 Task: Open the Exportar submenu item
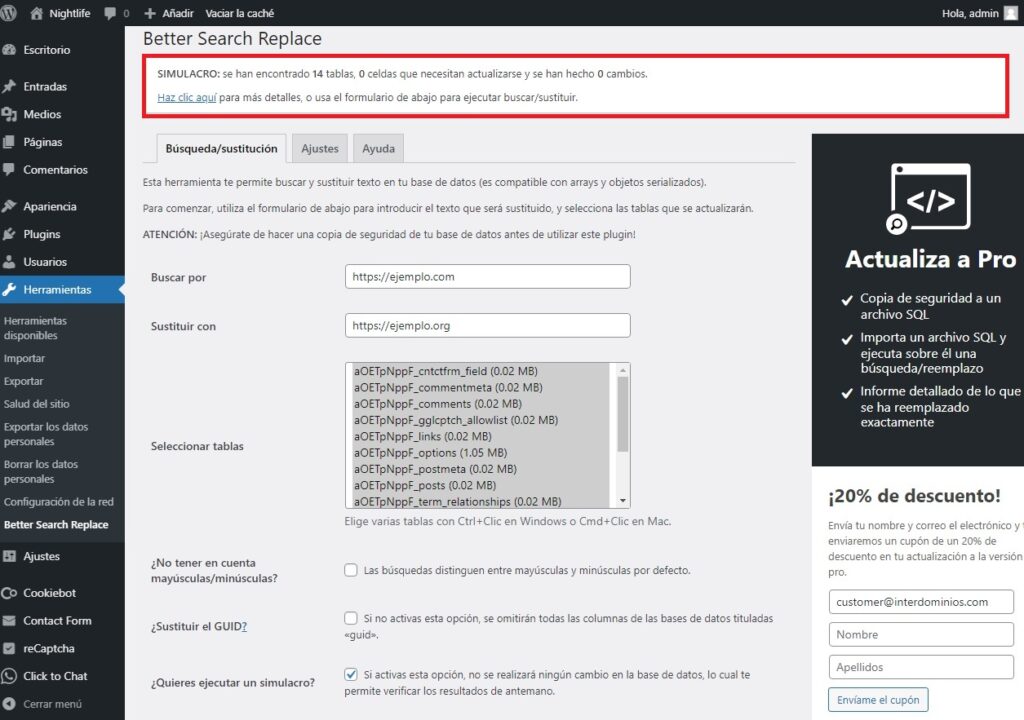point(24,381)
